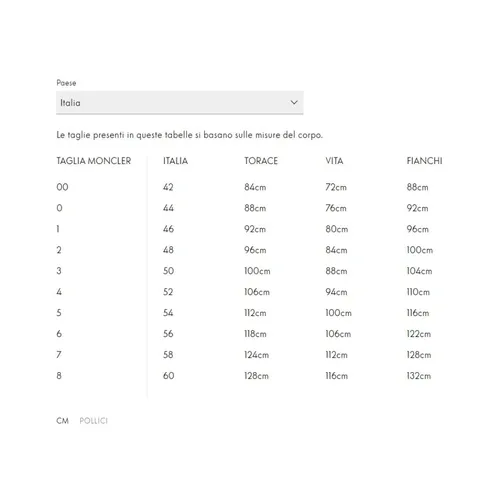The height and width of the screenshot is (500, 500).
Task: Click the FIANCHI column header
Action: tap(424, 161)
